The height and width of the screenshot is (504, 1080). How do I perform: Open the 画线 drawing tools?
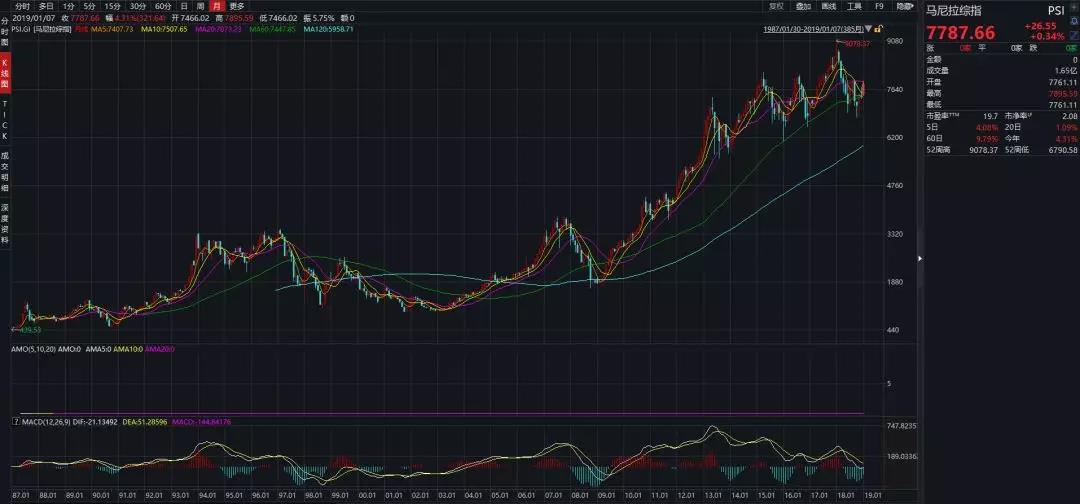829,6
